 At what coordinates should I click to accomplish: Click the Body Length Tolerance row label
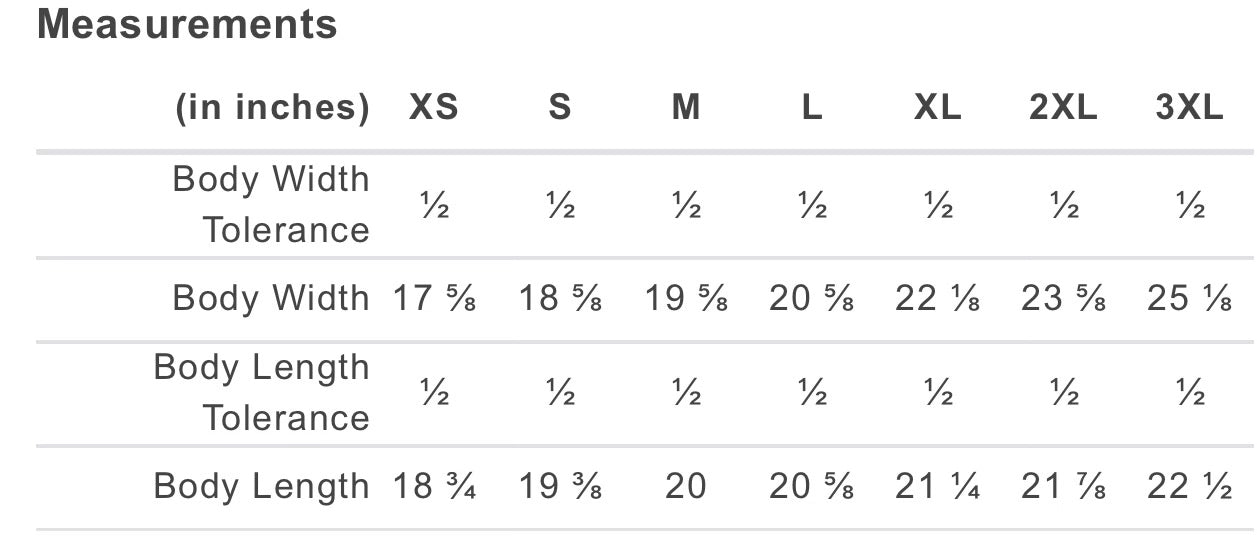point(262,392)
